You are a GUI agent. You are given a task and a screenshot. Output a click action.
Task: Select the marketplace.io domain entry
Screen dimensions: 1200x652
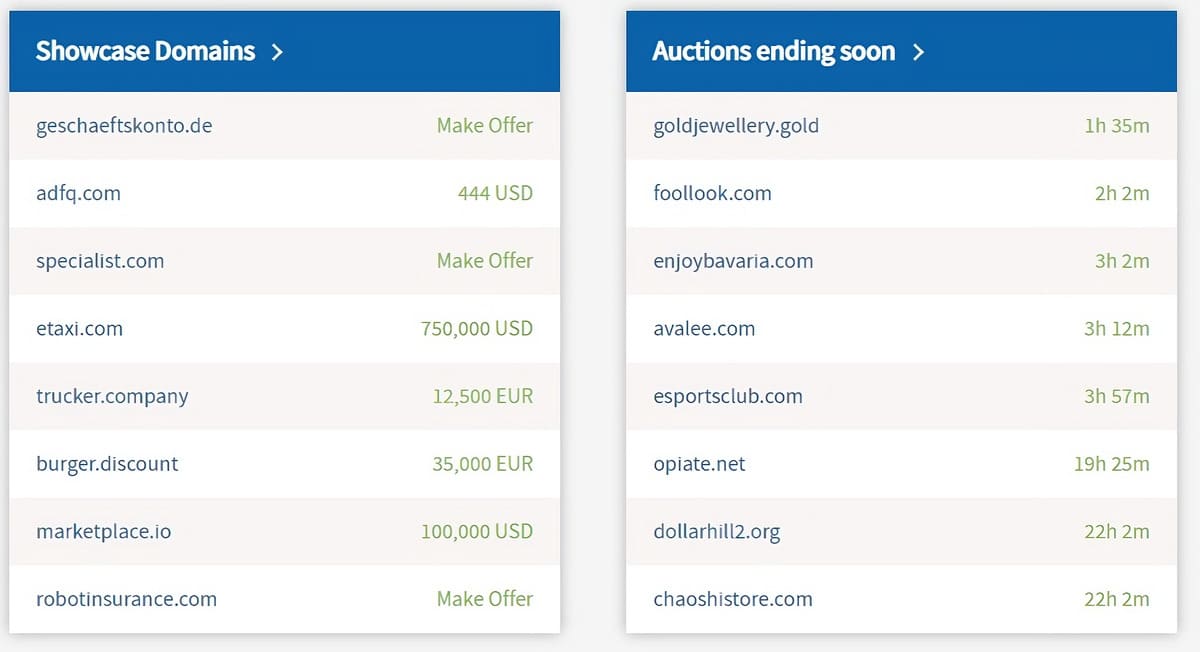point(103,532)
